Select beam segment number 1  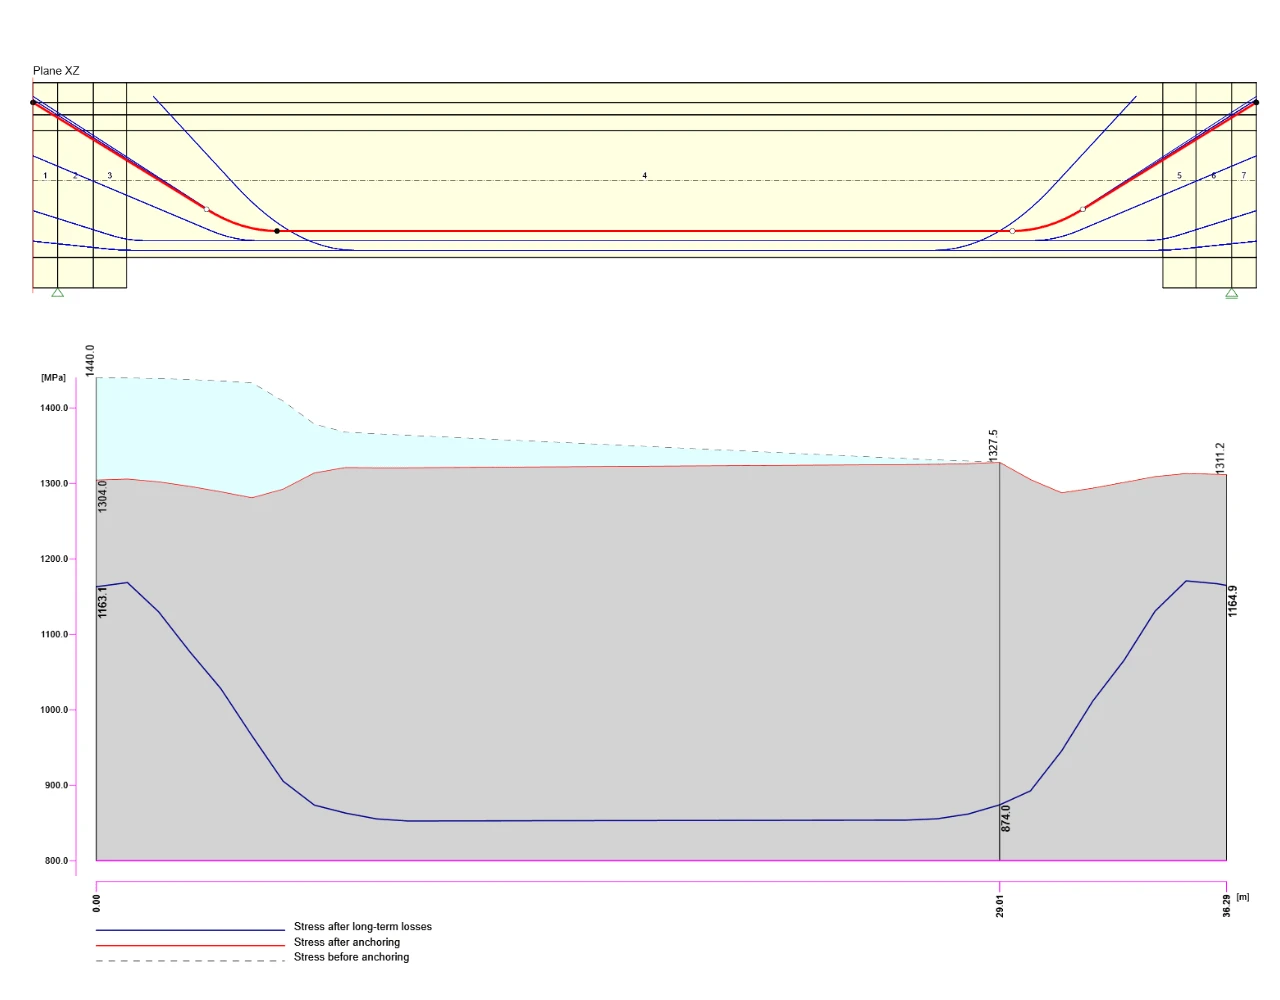pyautogui.click(x=45, y=176)
